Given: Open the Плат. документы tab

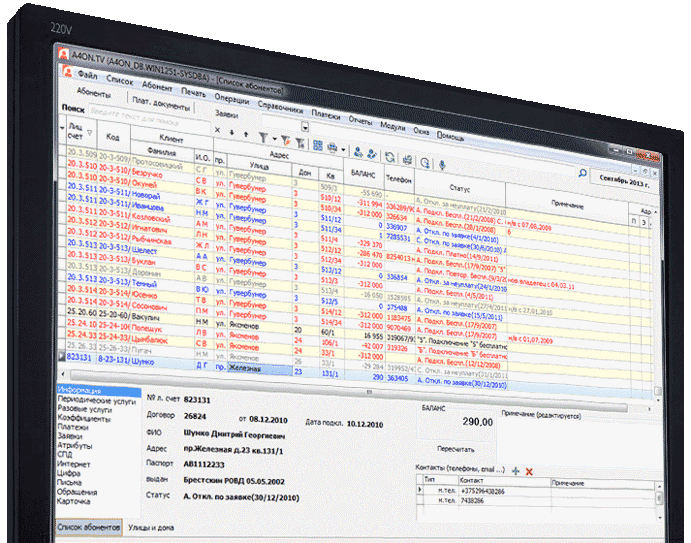Looking at the screenshot, I should pos(161,104).
